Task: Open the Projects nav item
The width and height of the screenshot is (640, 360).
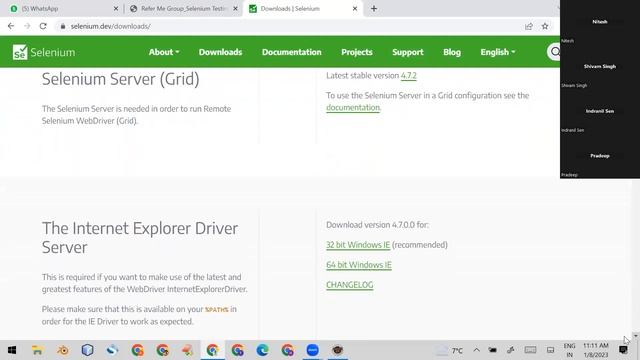Action: tap(357, 52)
